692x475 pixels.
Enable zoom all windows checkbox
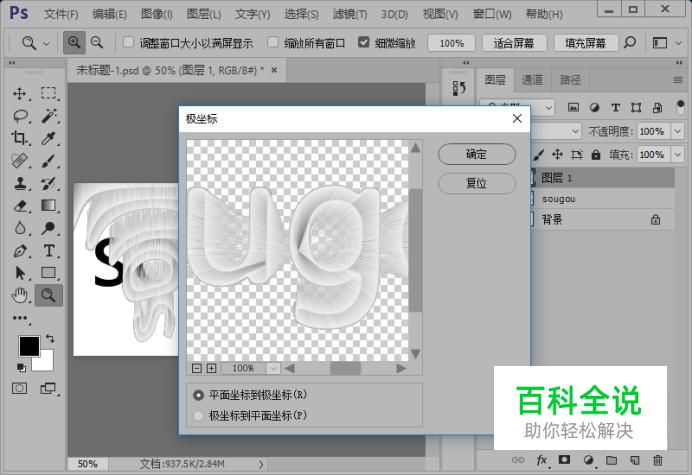point(273,42)
